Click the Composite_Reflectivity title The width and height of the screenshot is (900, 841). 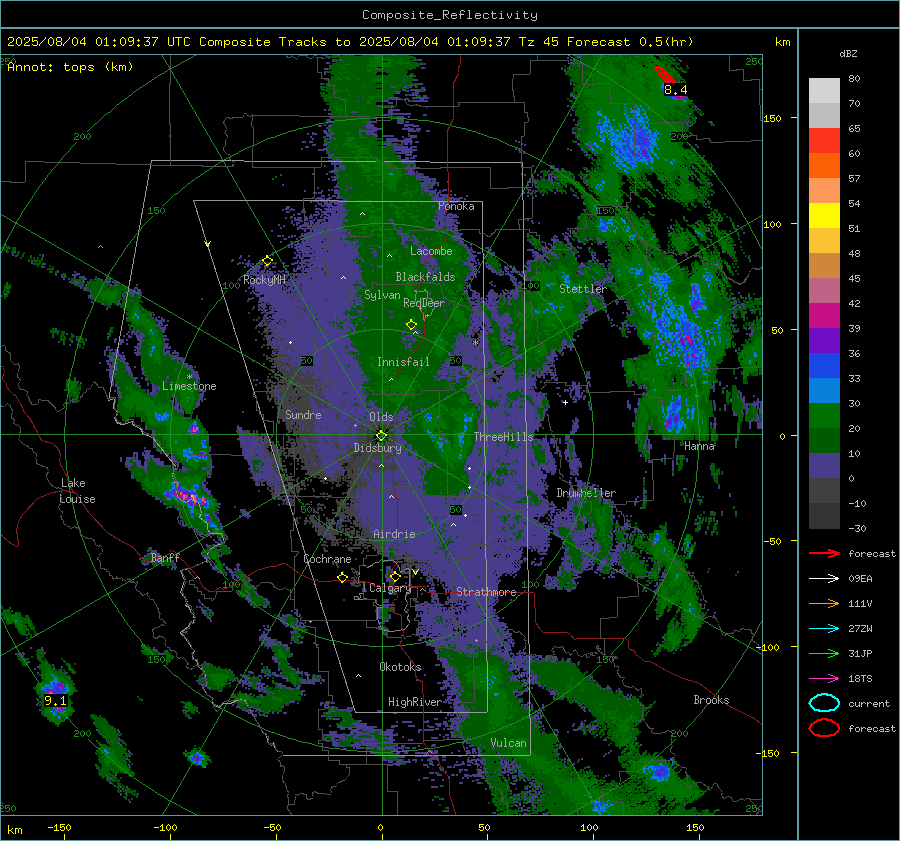[450, 15]
